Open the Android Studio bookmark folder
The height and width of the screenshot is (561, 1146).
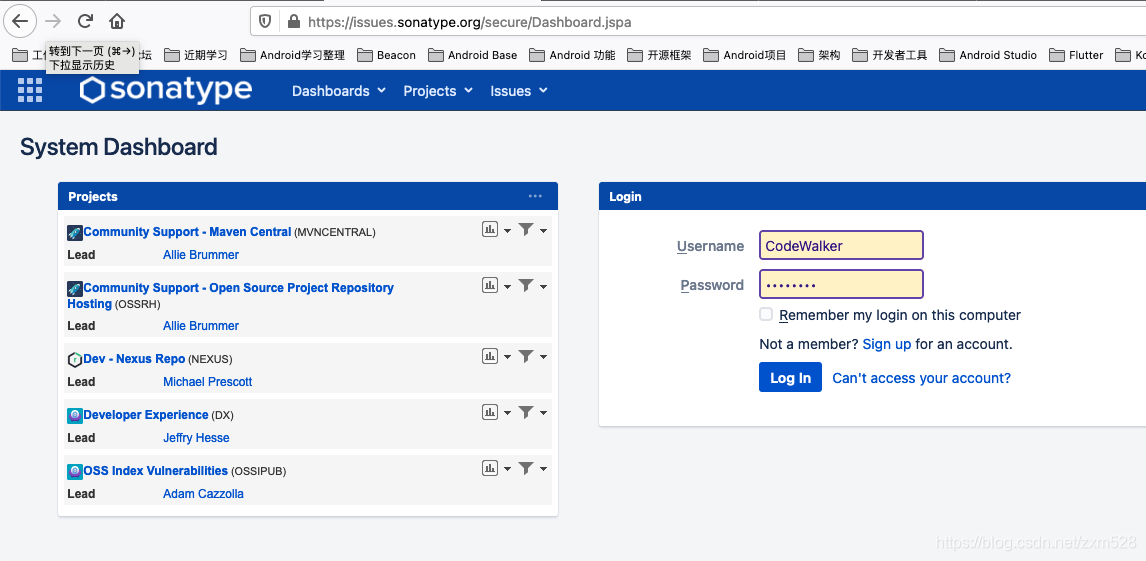[988, 55]
